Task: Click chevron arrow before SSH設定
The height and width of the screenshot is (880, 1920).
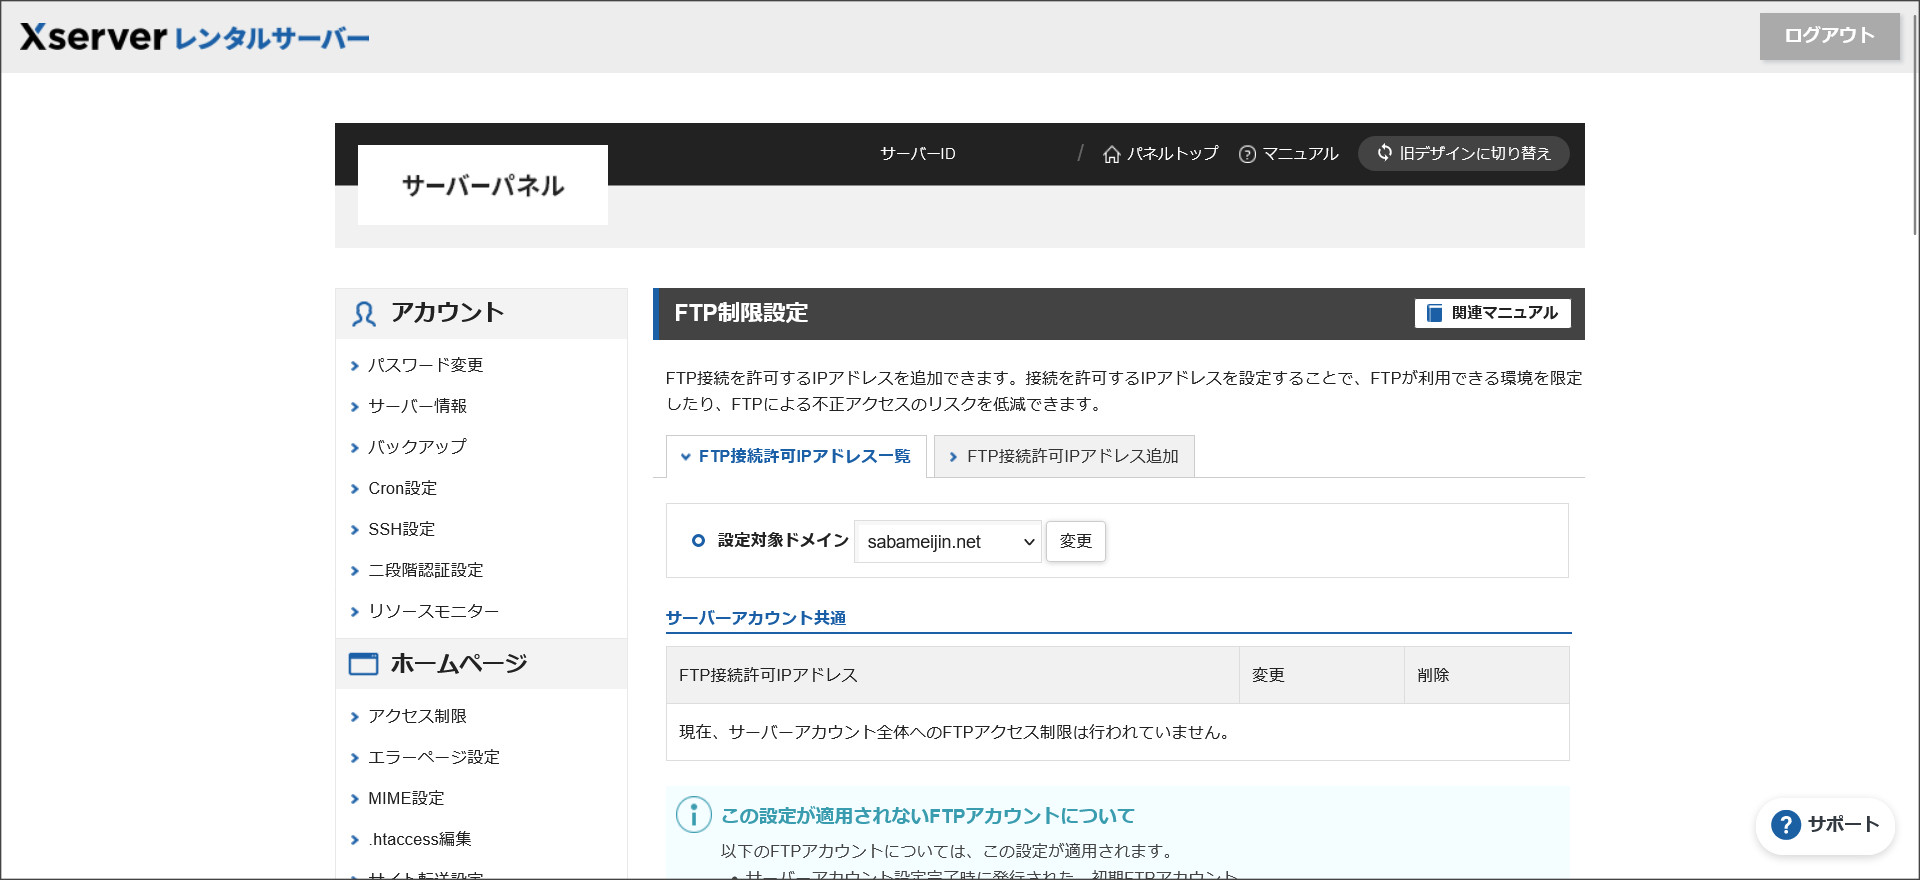Action: (x=354, y=531)
